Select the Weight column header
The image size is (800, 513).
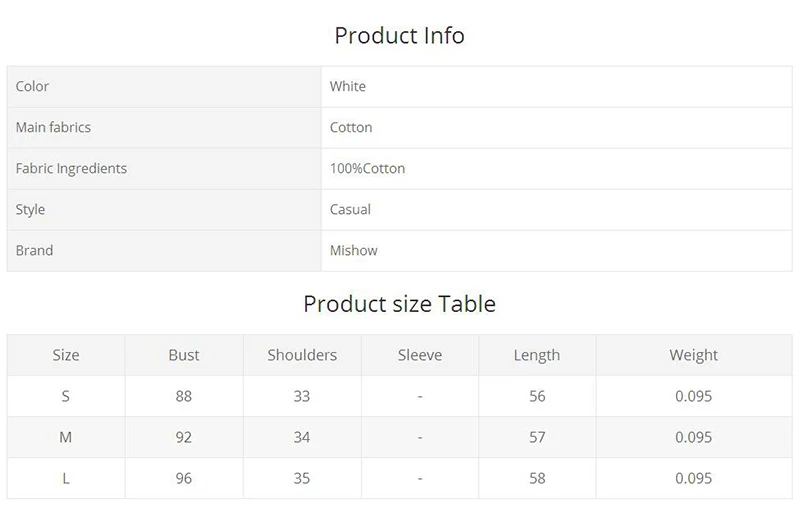pyautogui.click(x=694, y=356)
